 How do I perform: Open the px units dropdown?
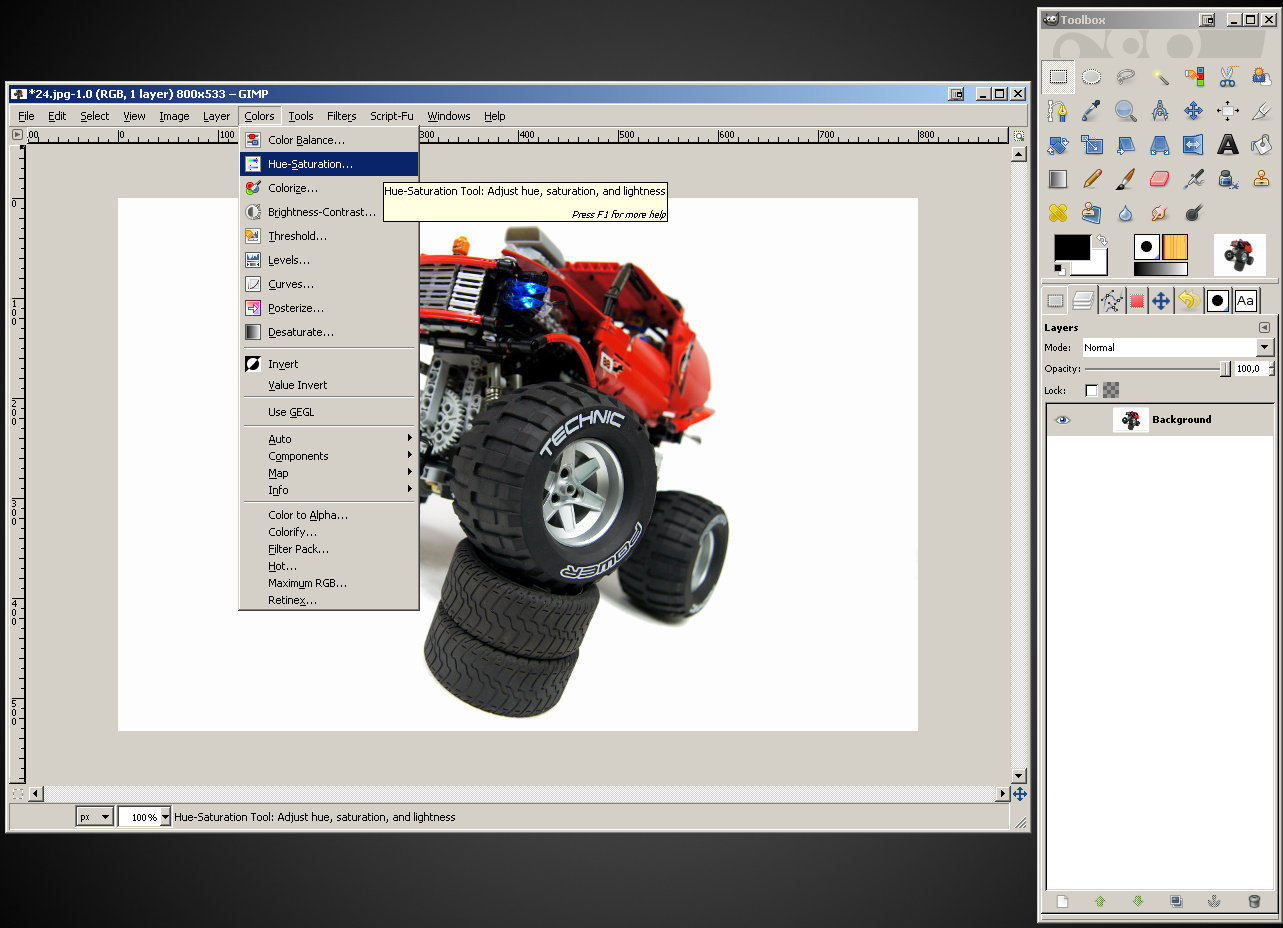point(94,817)
